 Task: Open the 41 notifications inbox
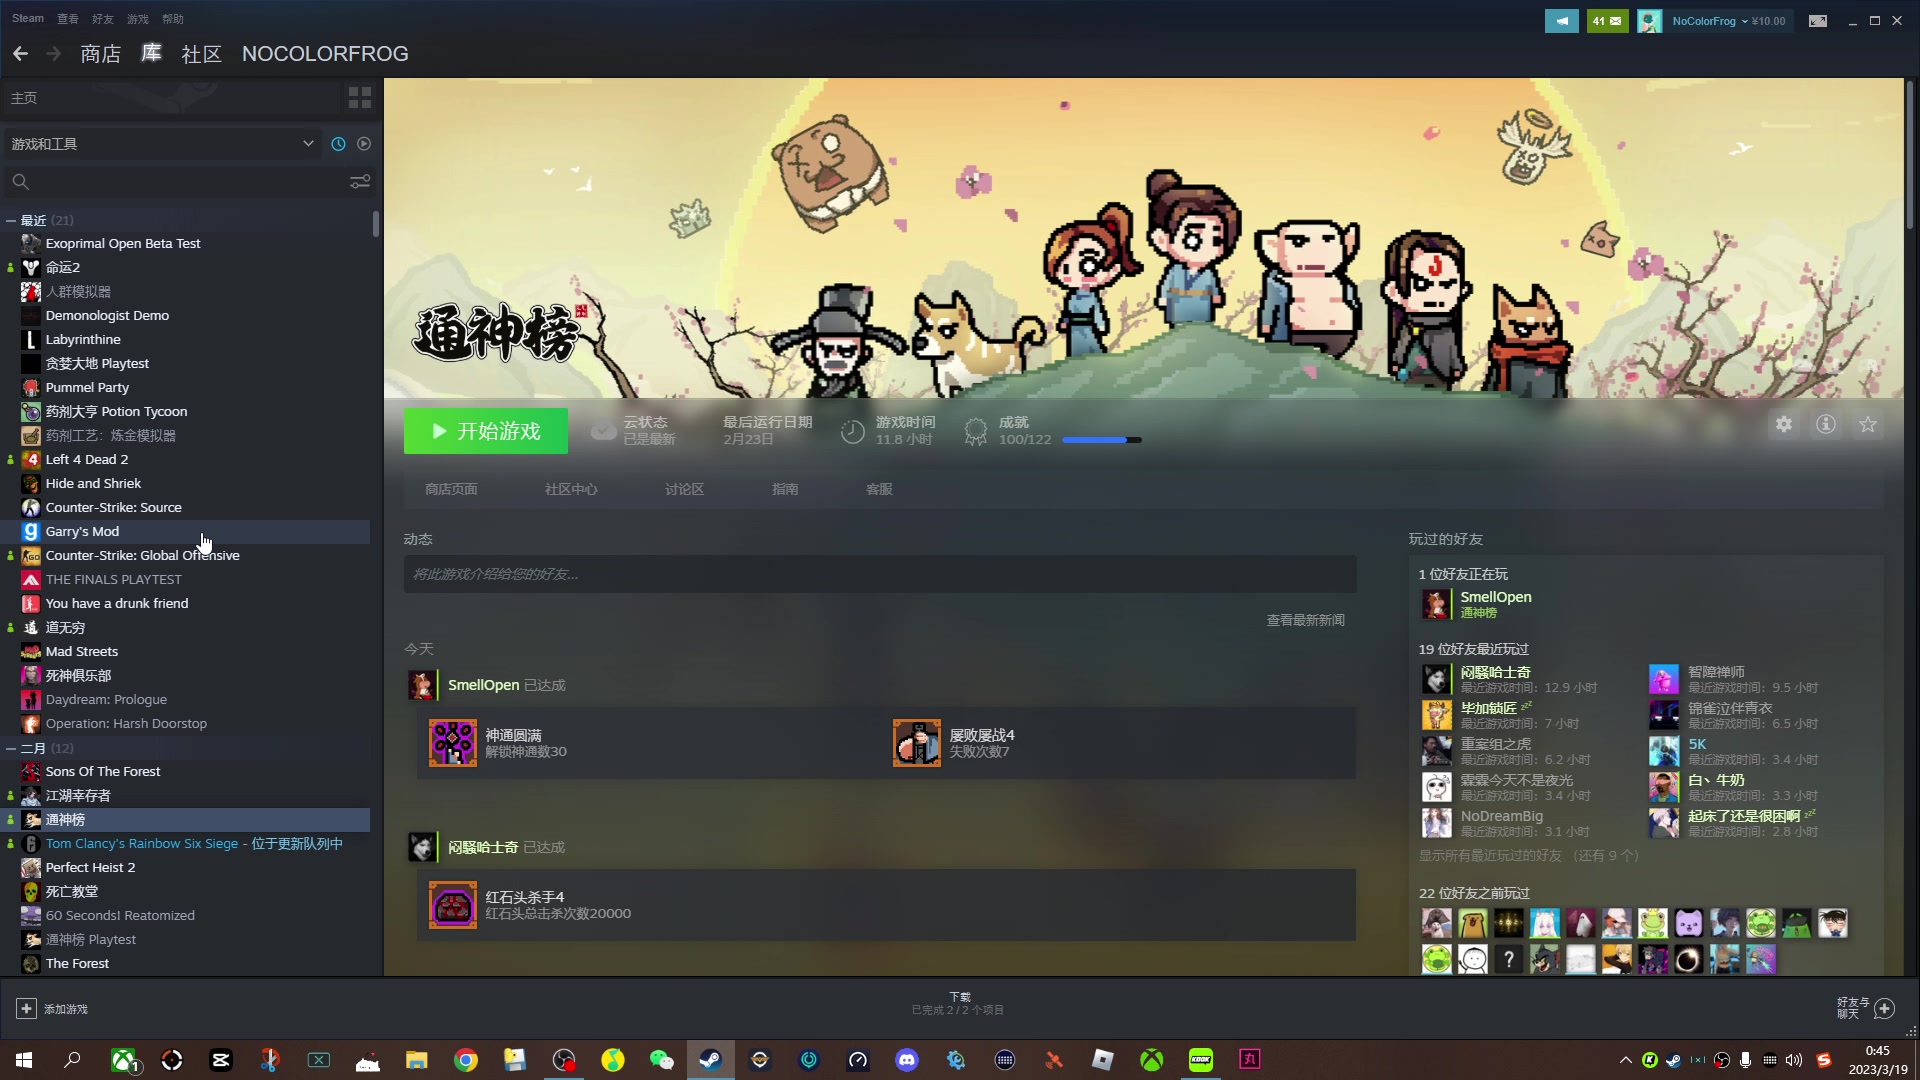(x=1607, y=21)
